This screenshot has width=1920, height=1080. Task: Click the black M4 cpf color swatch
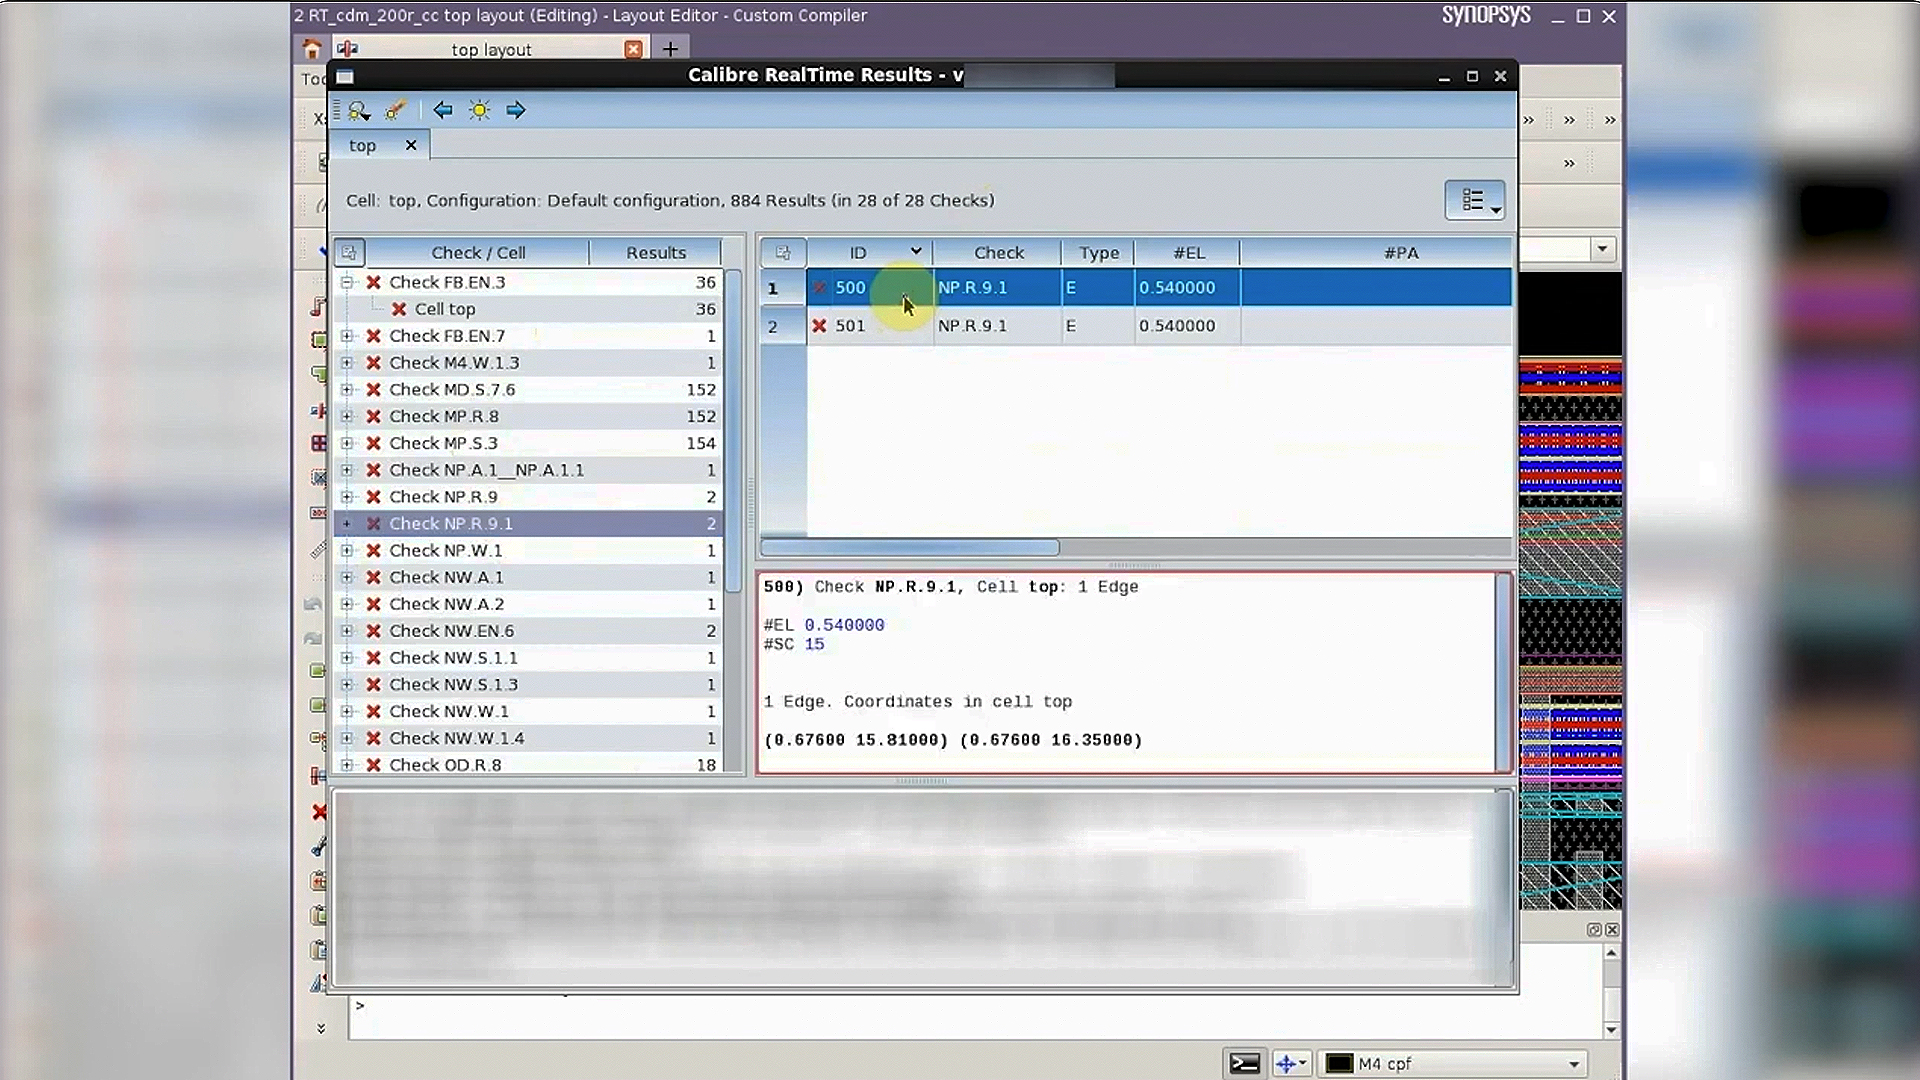tap(1340, 1063)
